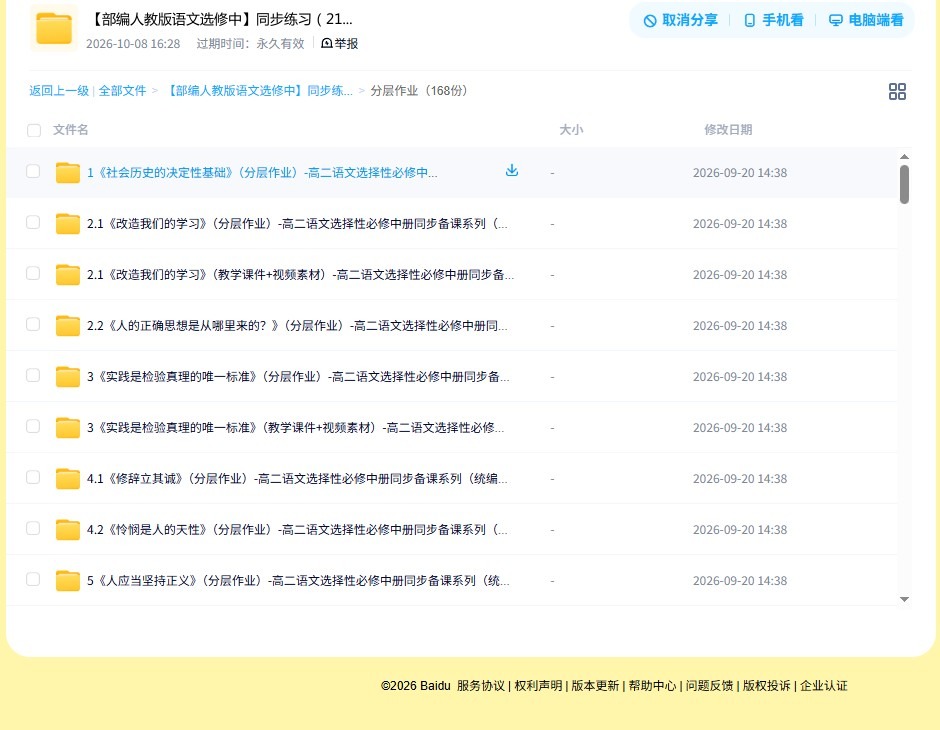
Task: Click folder icon of 2.1 教学课件+视频素材 row
Action: [68, 274]
